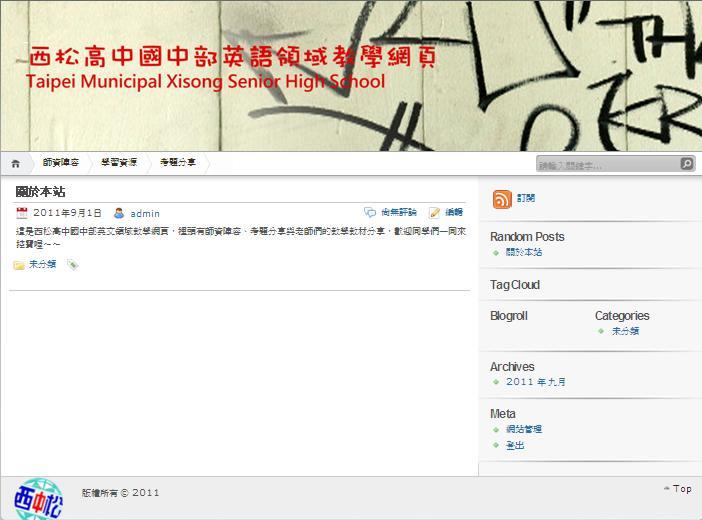Select the Random Posts heading

click(x=527, y=236)
